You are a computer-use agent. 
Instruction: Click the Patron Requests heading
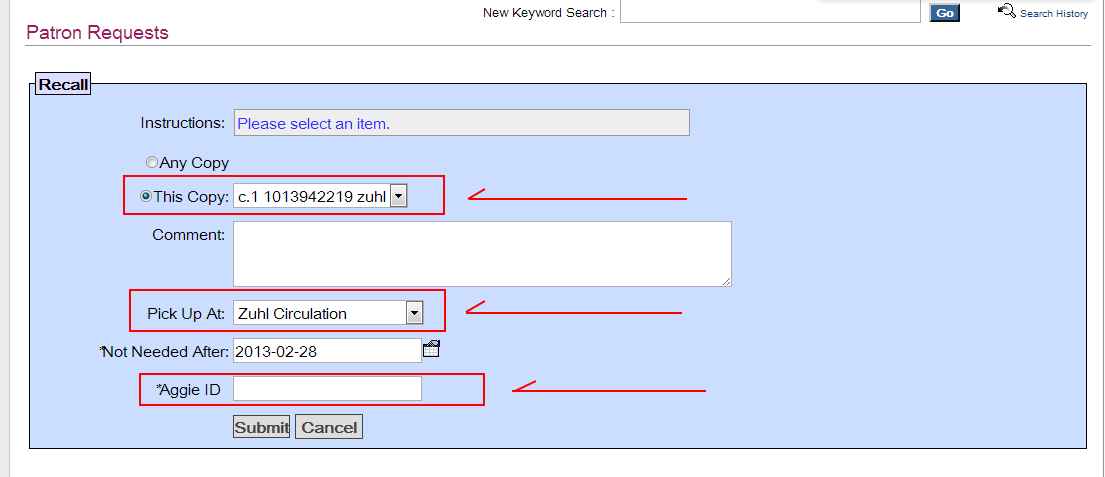click(x=97, y=32)
